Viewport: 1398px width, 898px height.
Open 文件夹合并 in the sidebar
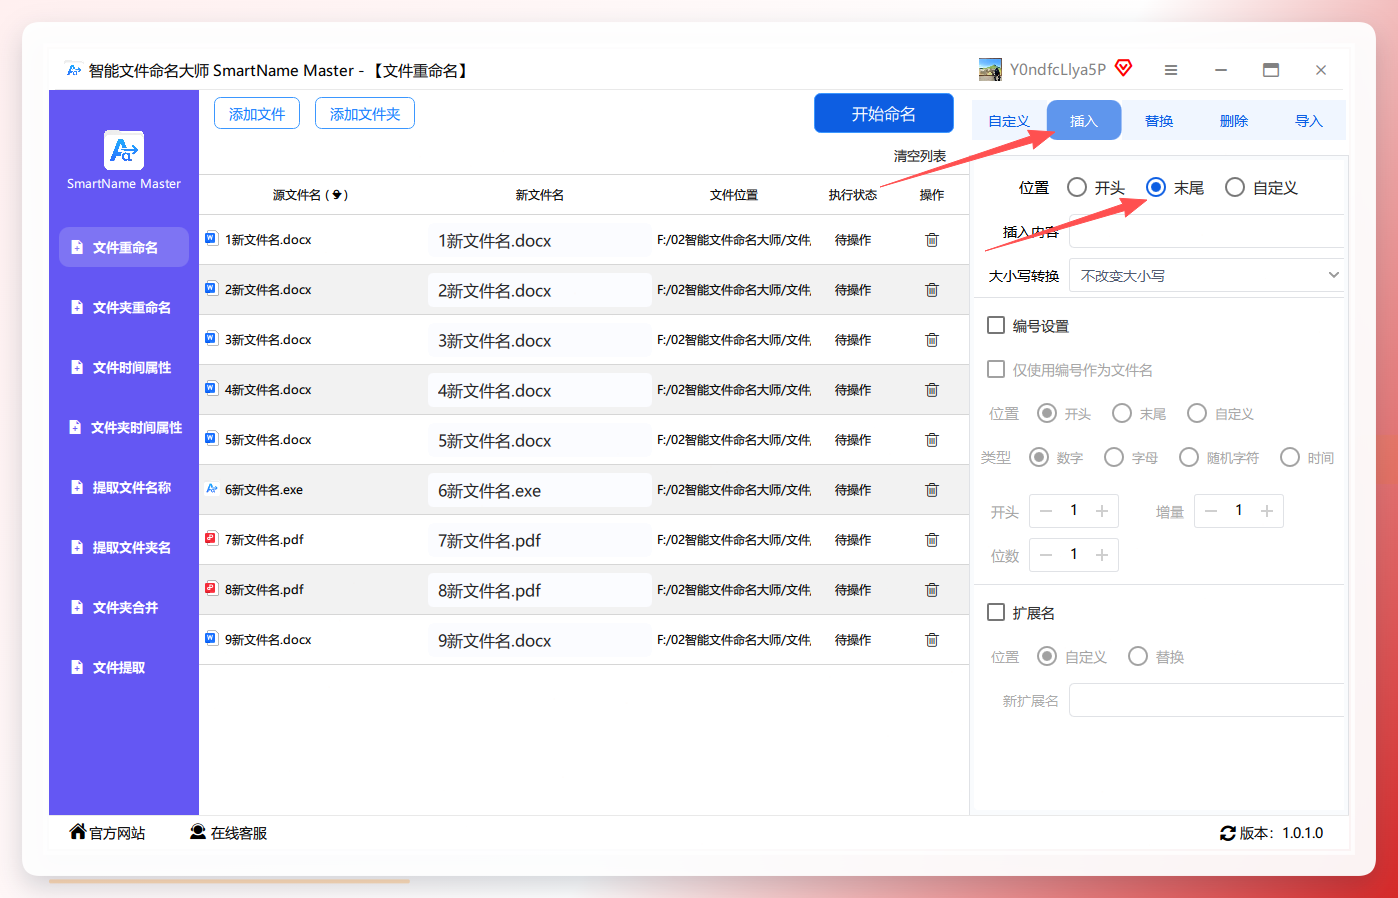(124, 607)
